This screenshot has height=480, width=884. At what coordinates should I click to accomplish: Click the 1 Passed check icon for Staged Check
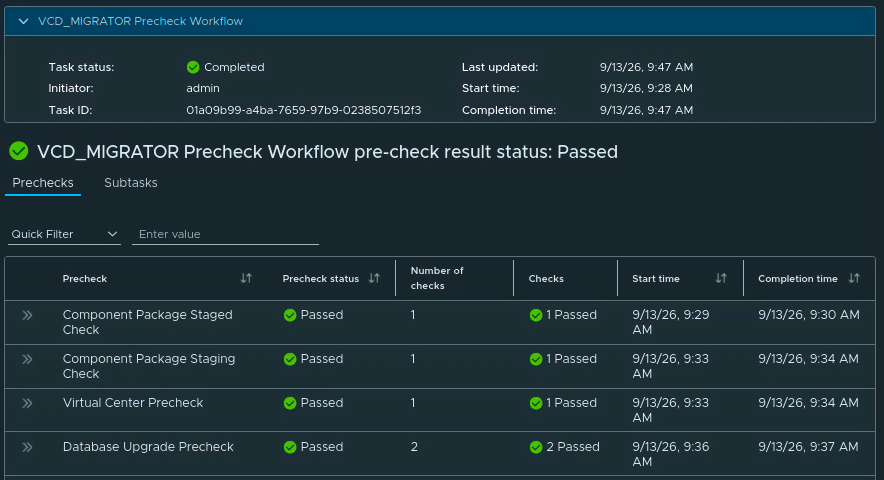[x=536, y=315]
